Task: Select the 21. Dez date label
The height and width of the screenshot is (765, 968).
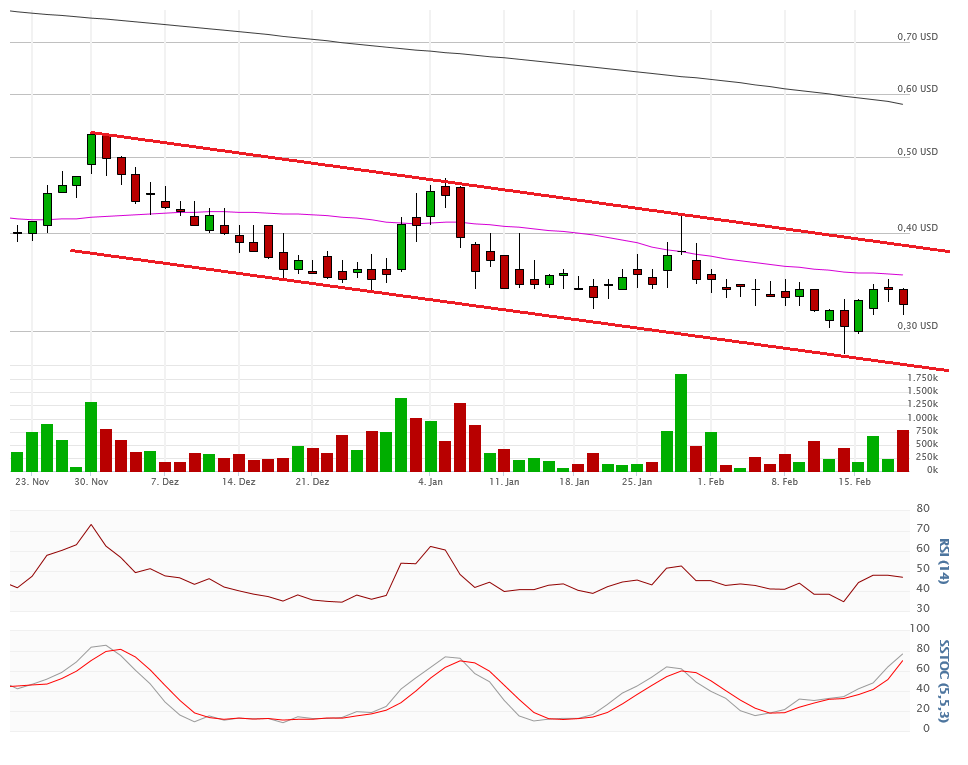Action: [312, 482]
